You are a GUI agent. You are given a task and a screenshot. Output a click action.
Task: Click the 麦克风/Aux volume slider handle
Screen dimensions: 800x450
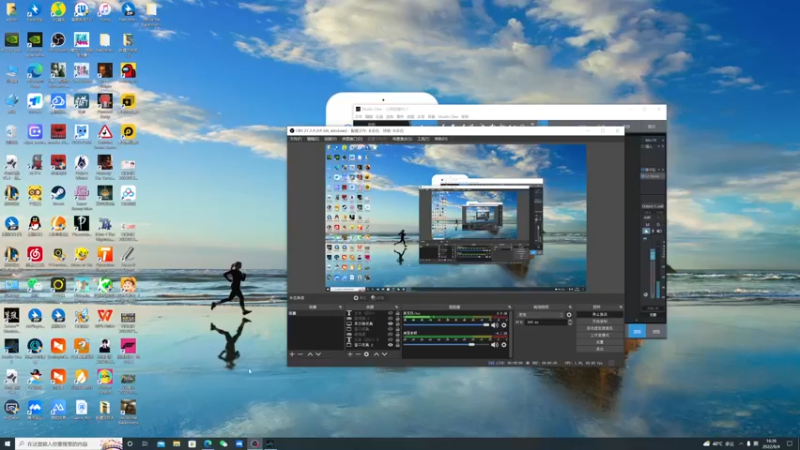point(486,325)
